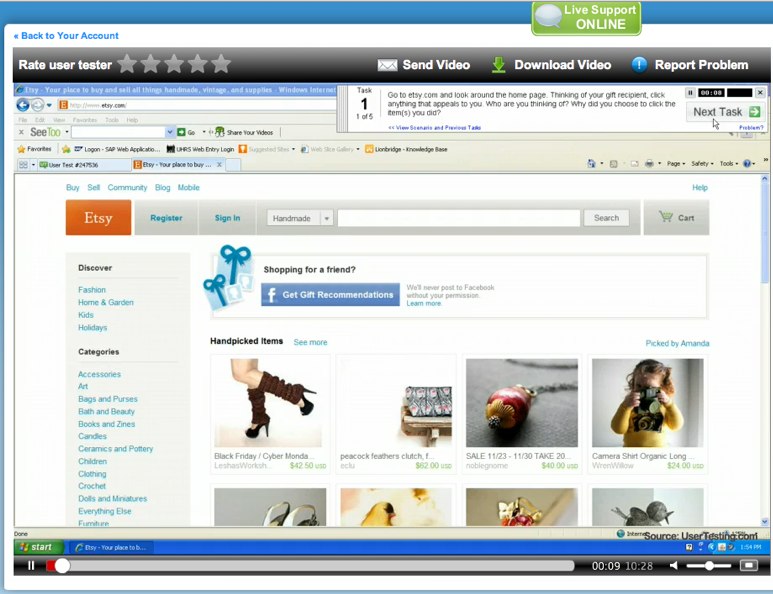Click the Quick Tabs grid icon
Image resolution: width=773 pixels, height=594 pixels.
23,165
